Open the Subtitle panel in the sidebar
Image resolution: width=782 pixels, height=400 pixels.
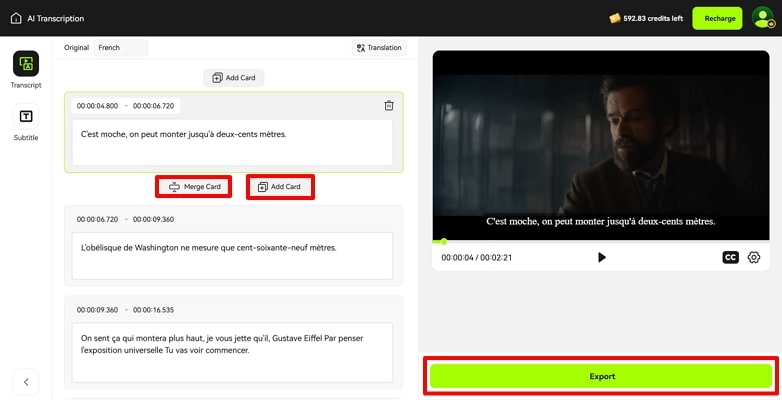tap(26, 117)
